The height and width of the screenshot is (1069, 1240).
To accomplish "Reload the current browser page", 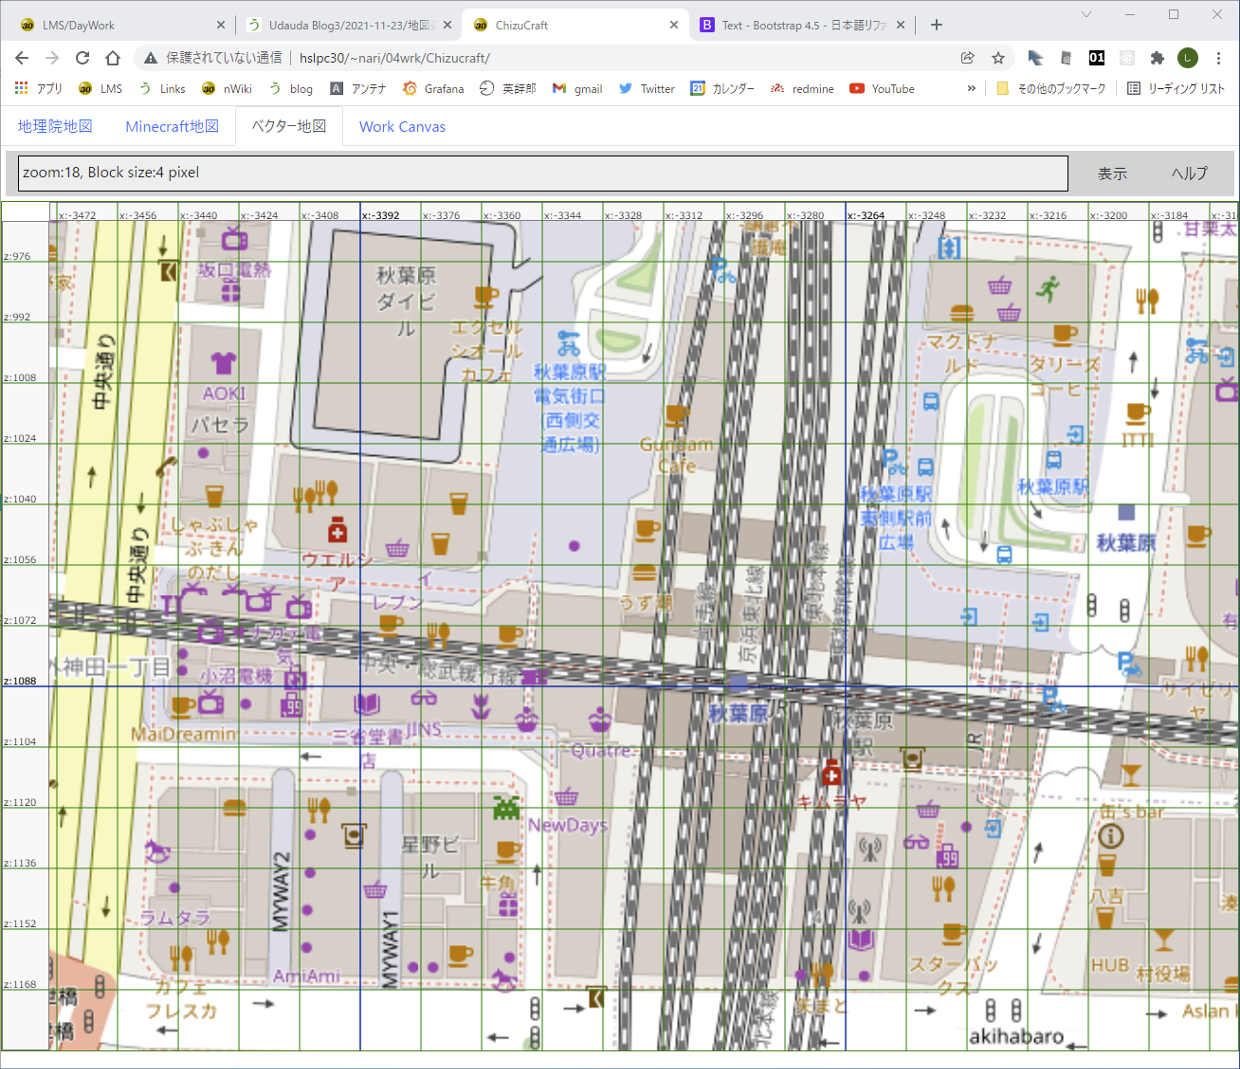I will 82,58.
